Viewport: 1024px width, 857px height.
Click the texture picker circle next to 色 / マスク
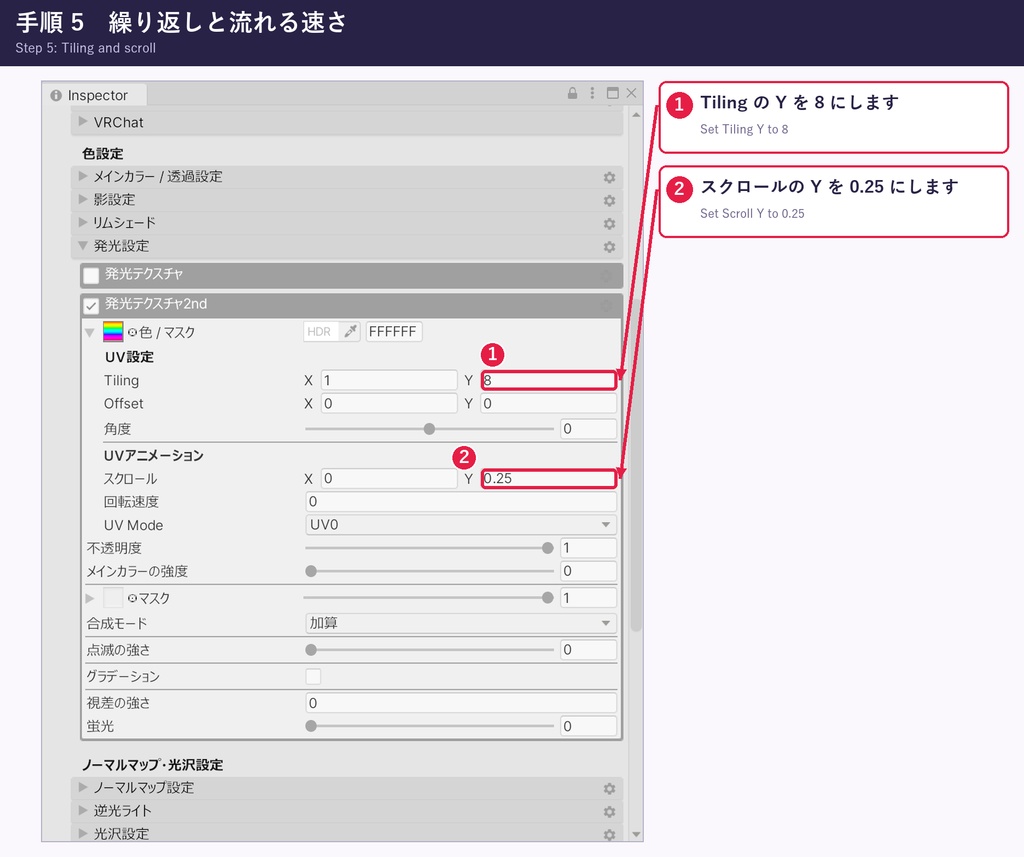132,332
